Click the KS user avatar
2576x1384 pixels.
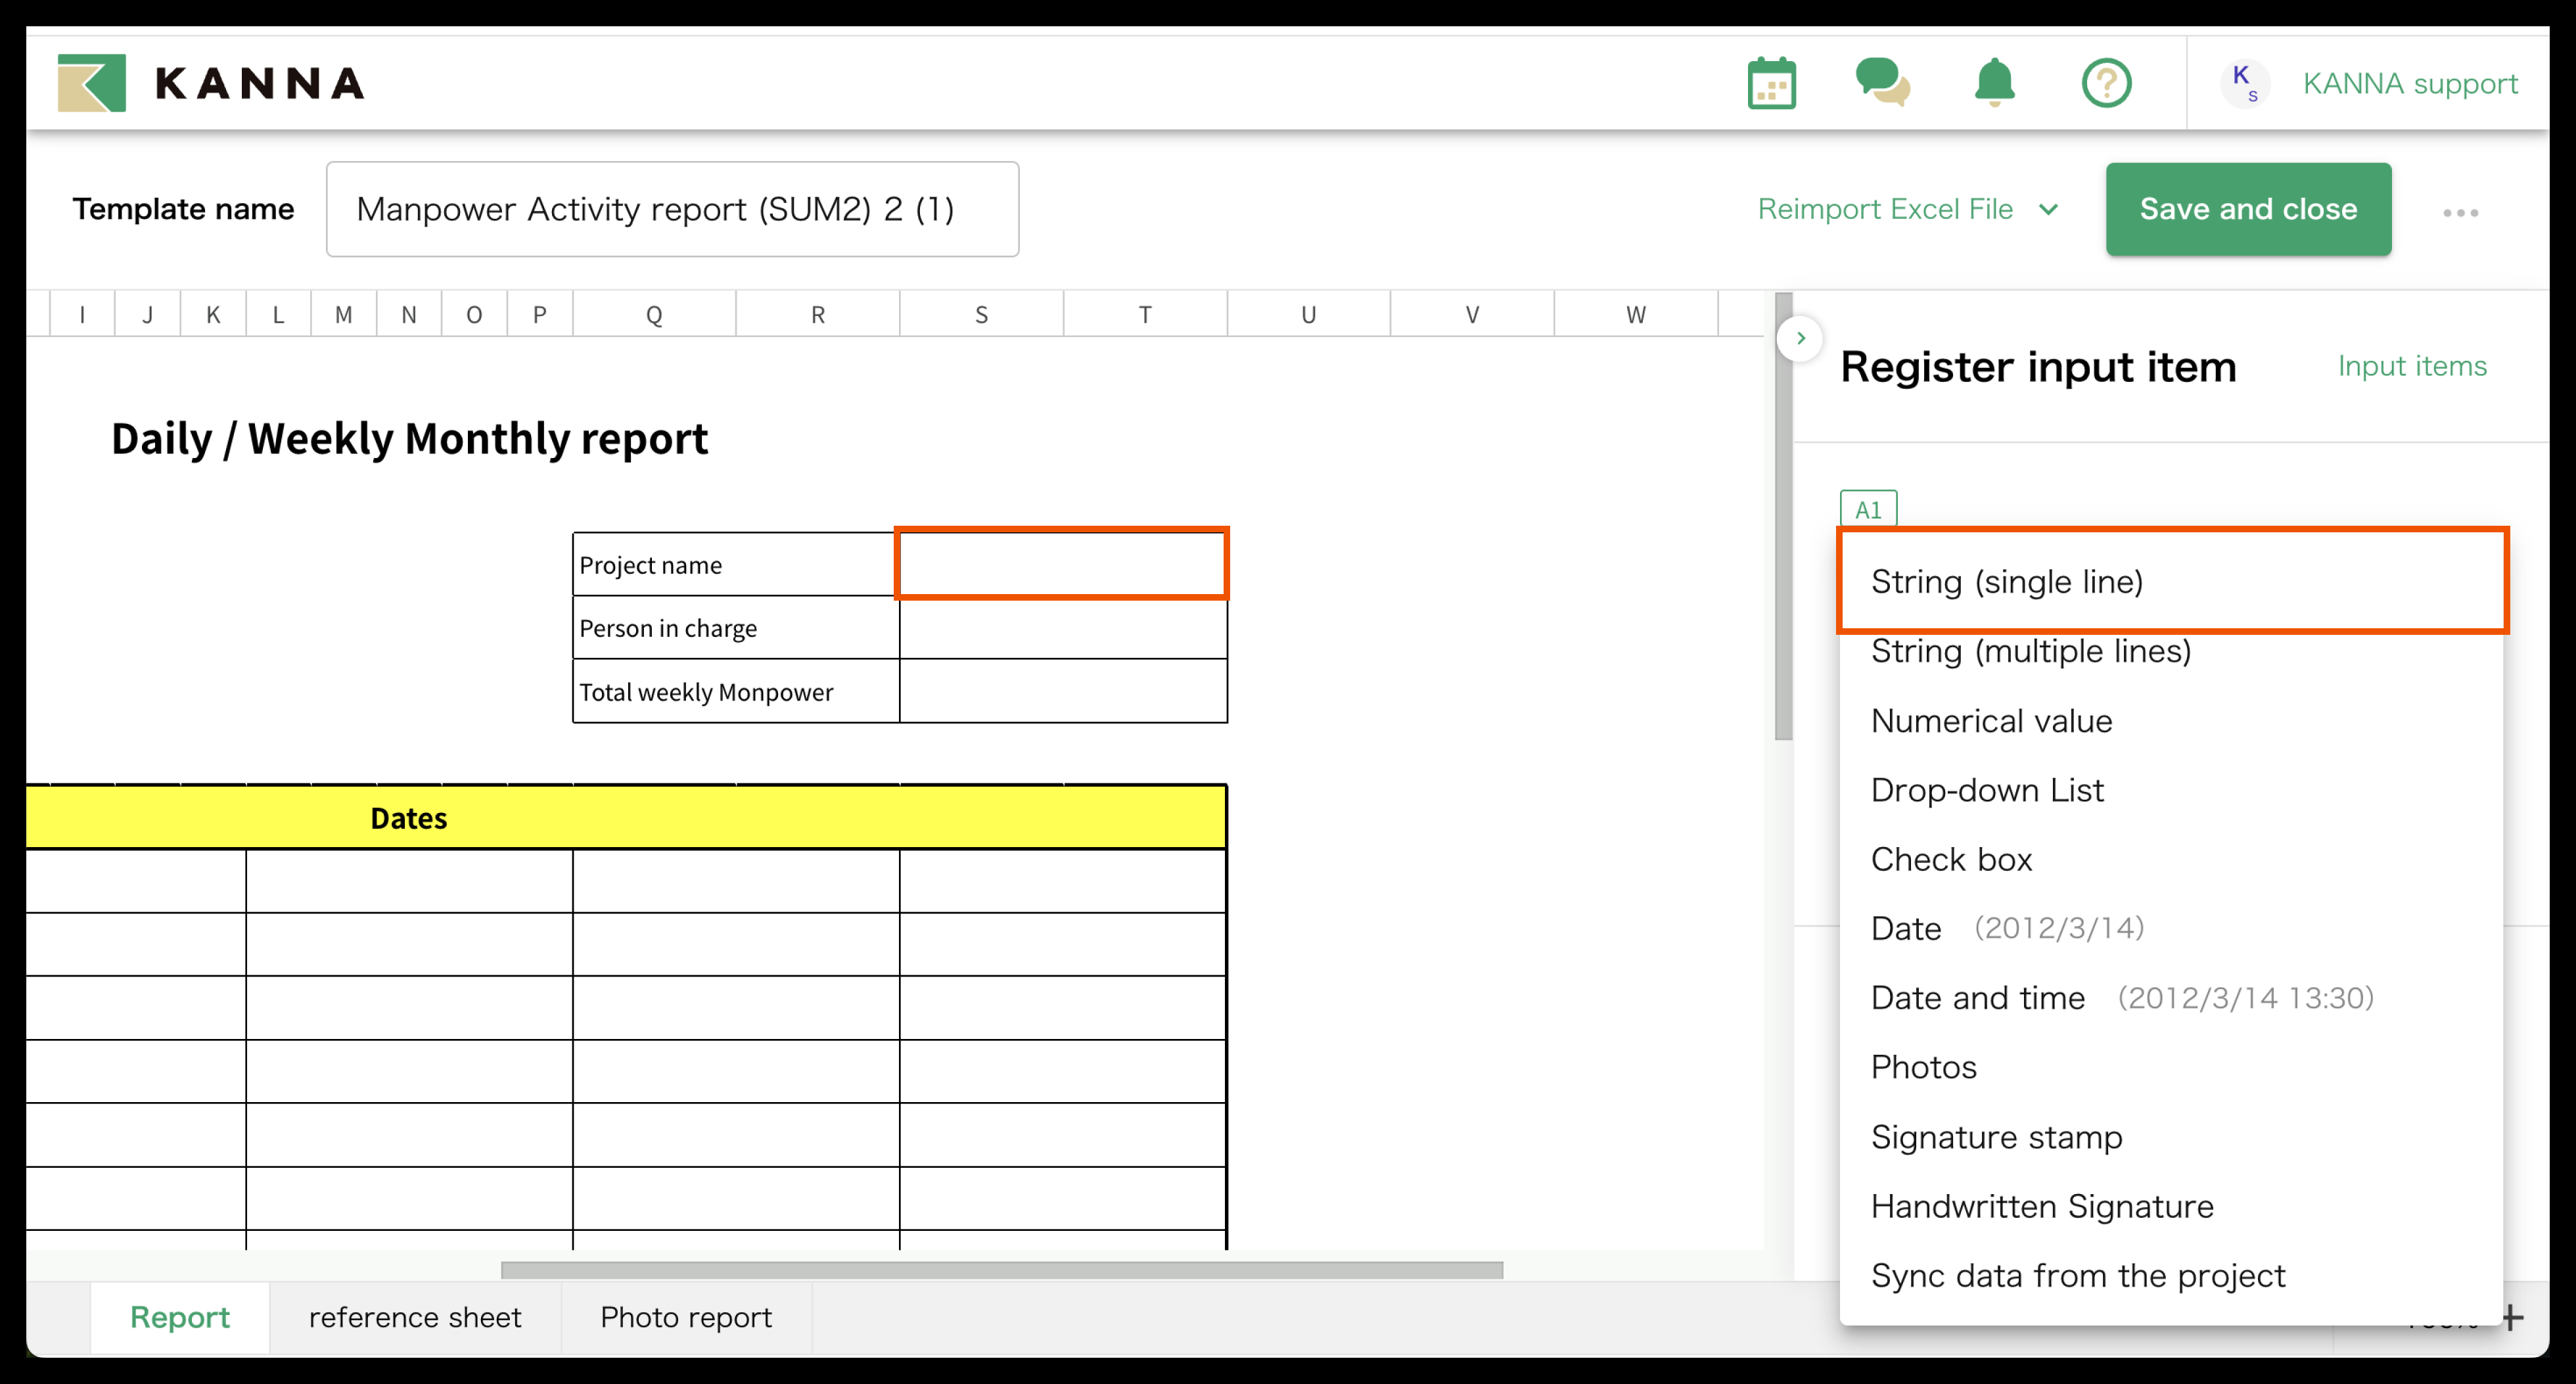tap(2244, 83)
